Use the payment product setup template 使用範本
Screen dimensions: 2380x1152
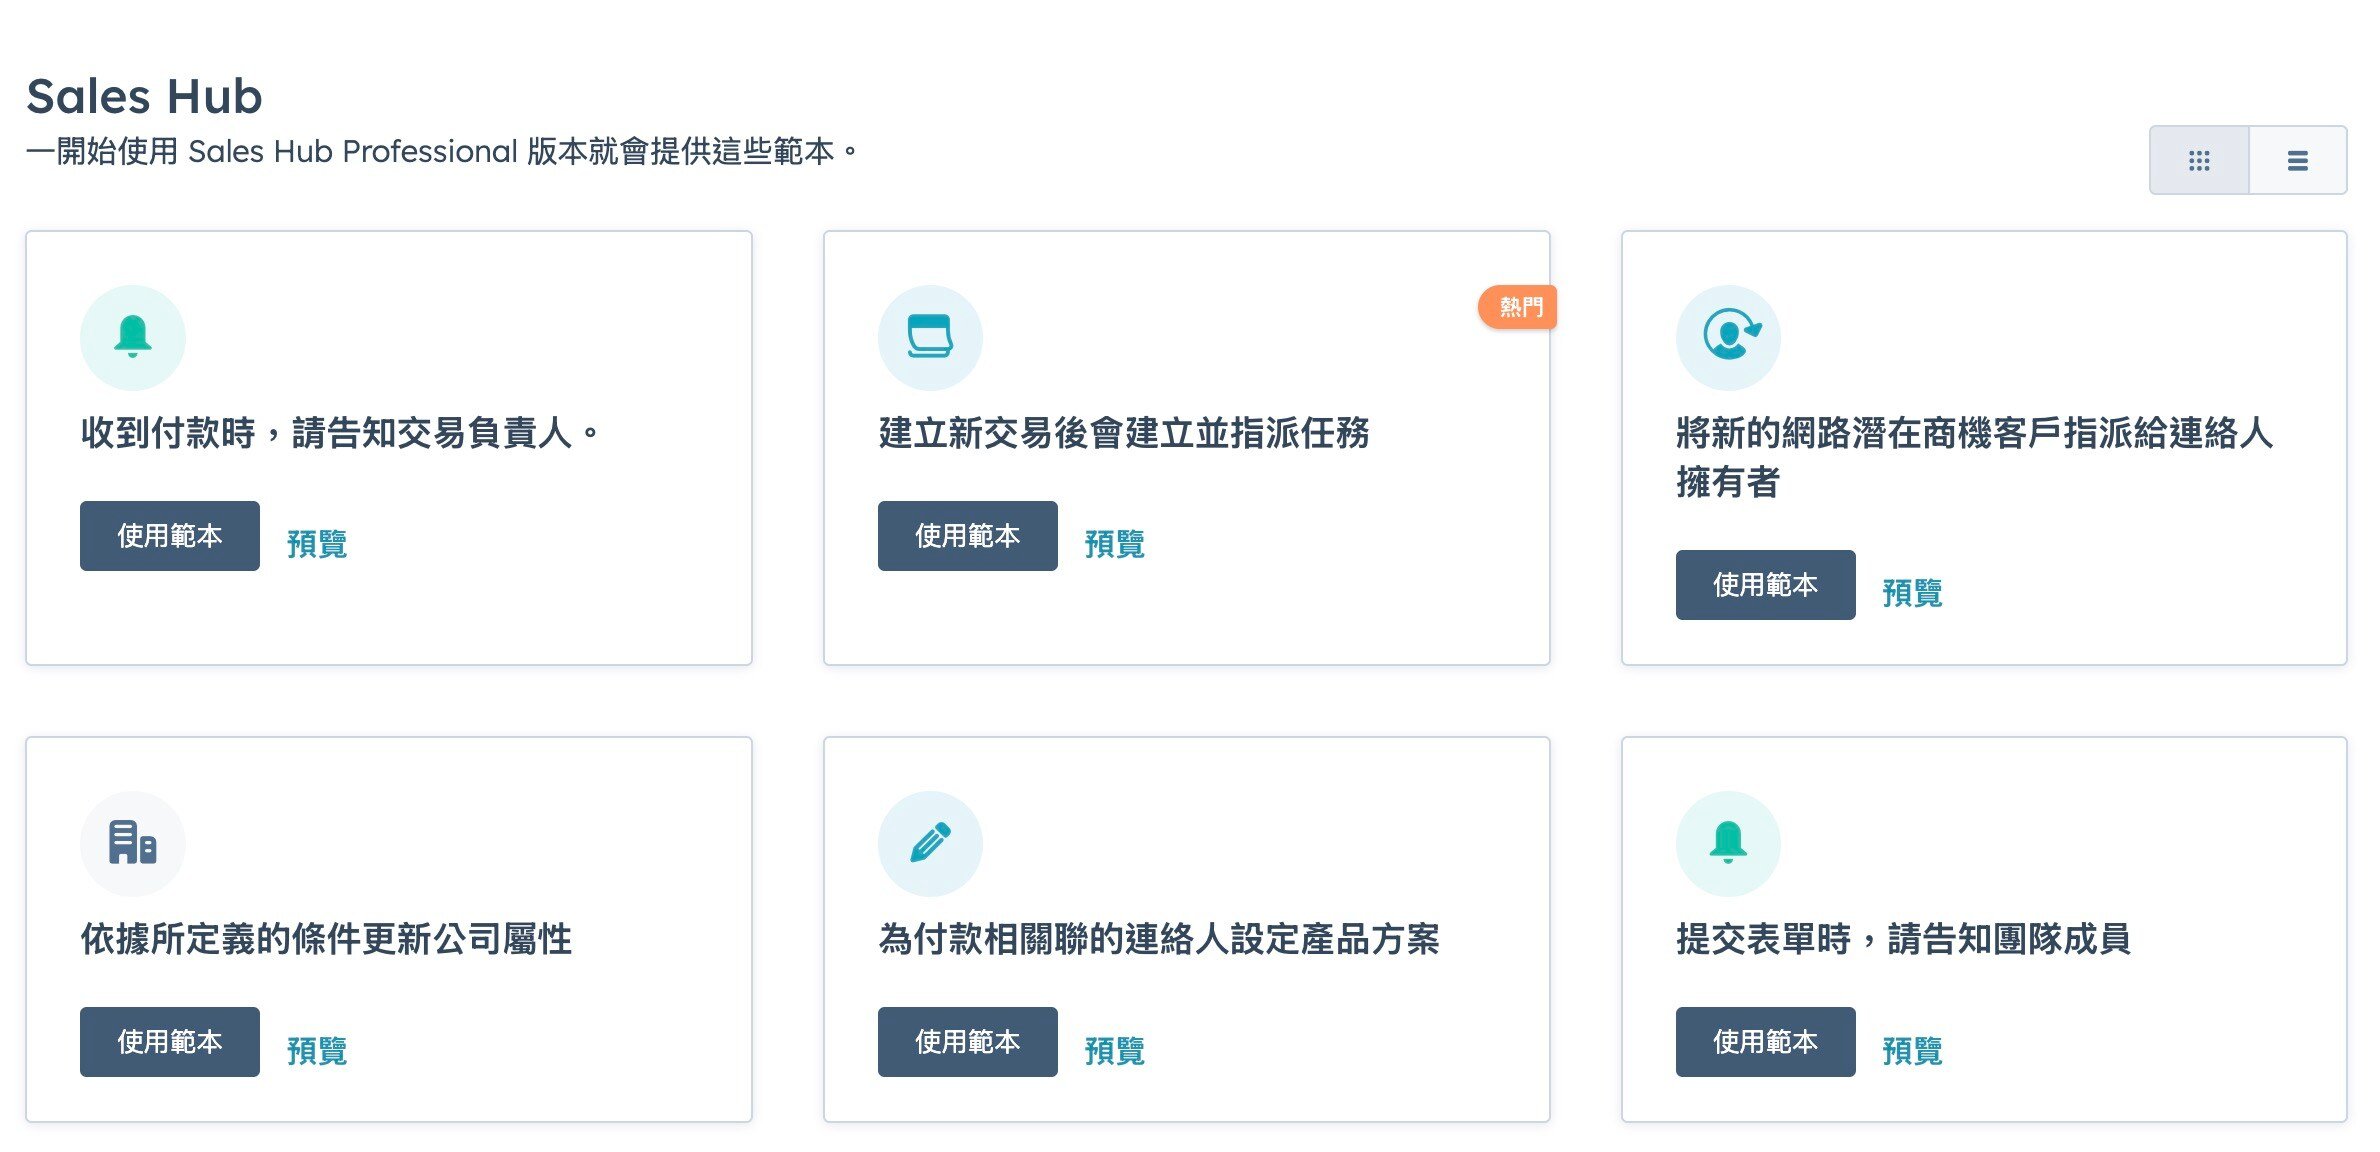point(966,1042)
